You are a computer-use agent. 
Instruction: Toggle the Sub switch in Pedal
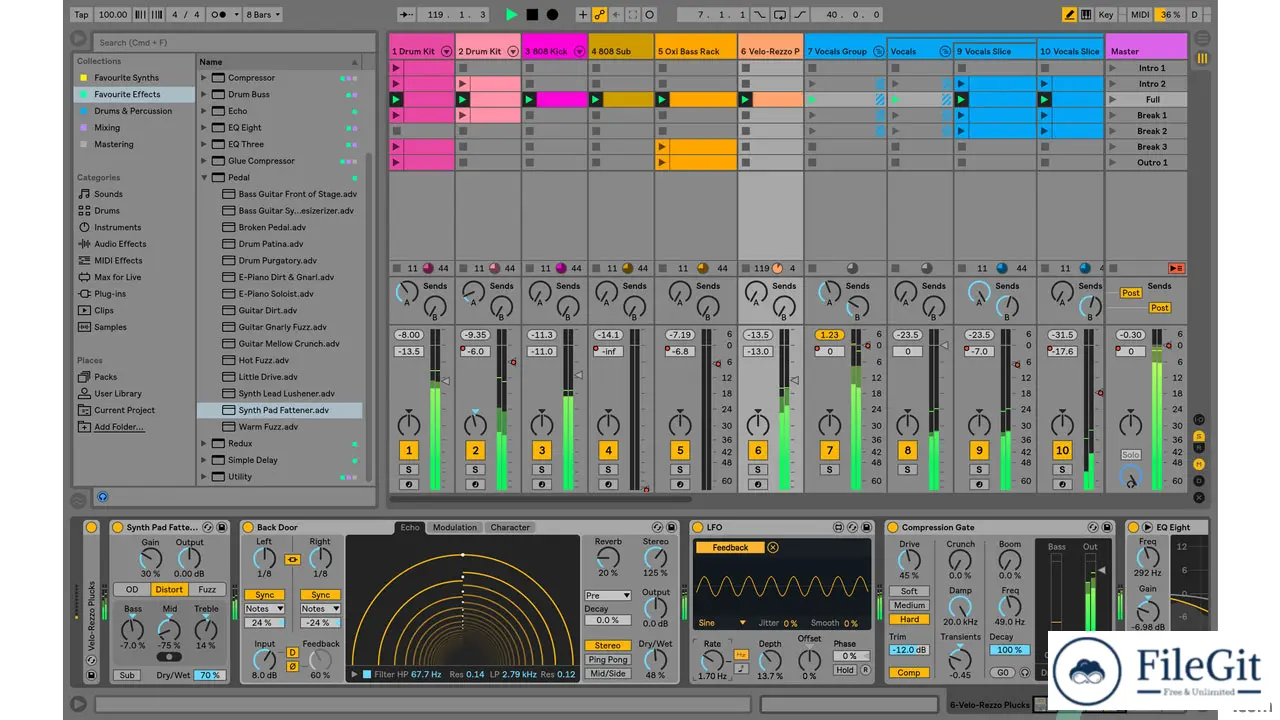[127, 675]
